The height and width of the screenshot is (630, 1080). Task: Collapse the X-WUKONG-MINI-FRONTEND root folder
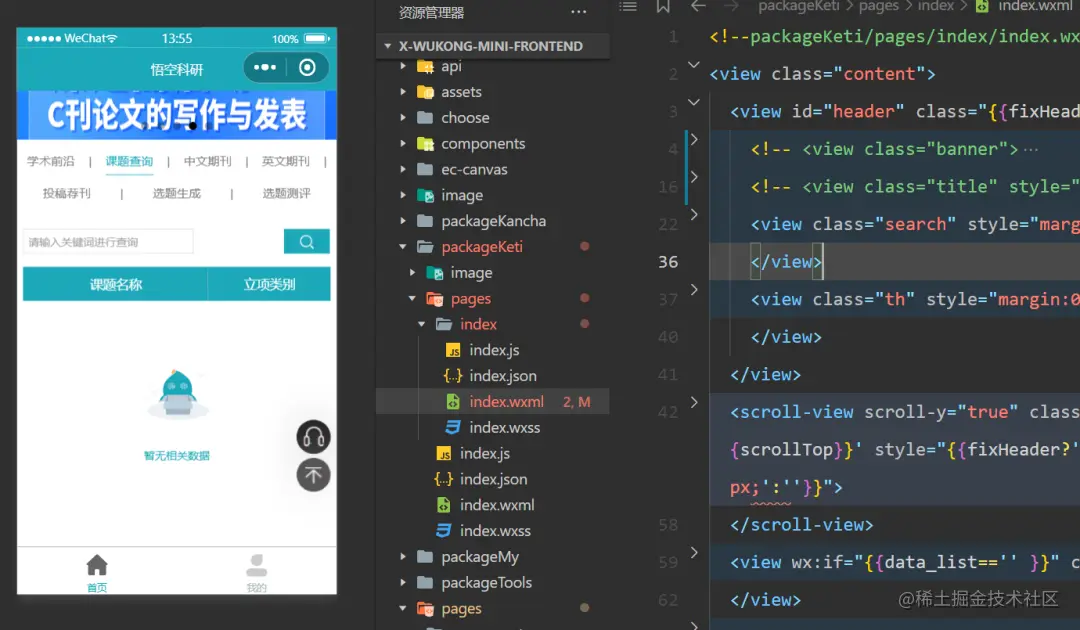pyautogui.click(x=388, y=46)
